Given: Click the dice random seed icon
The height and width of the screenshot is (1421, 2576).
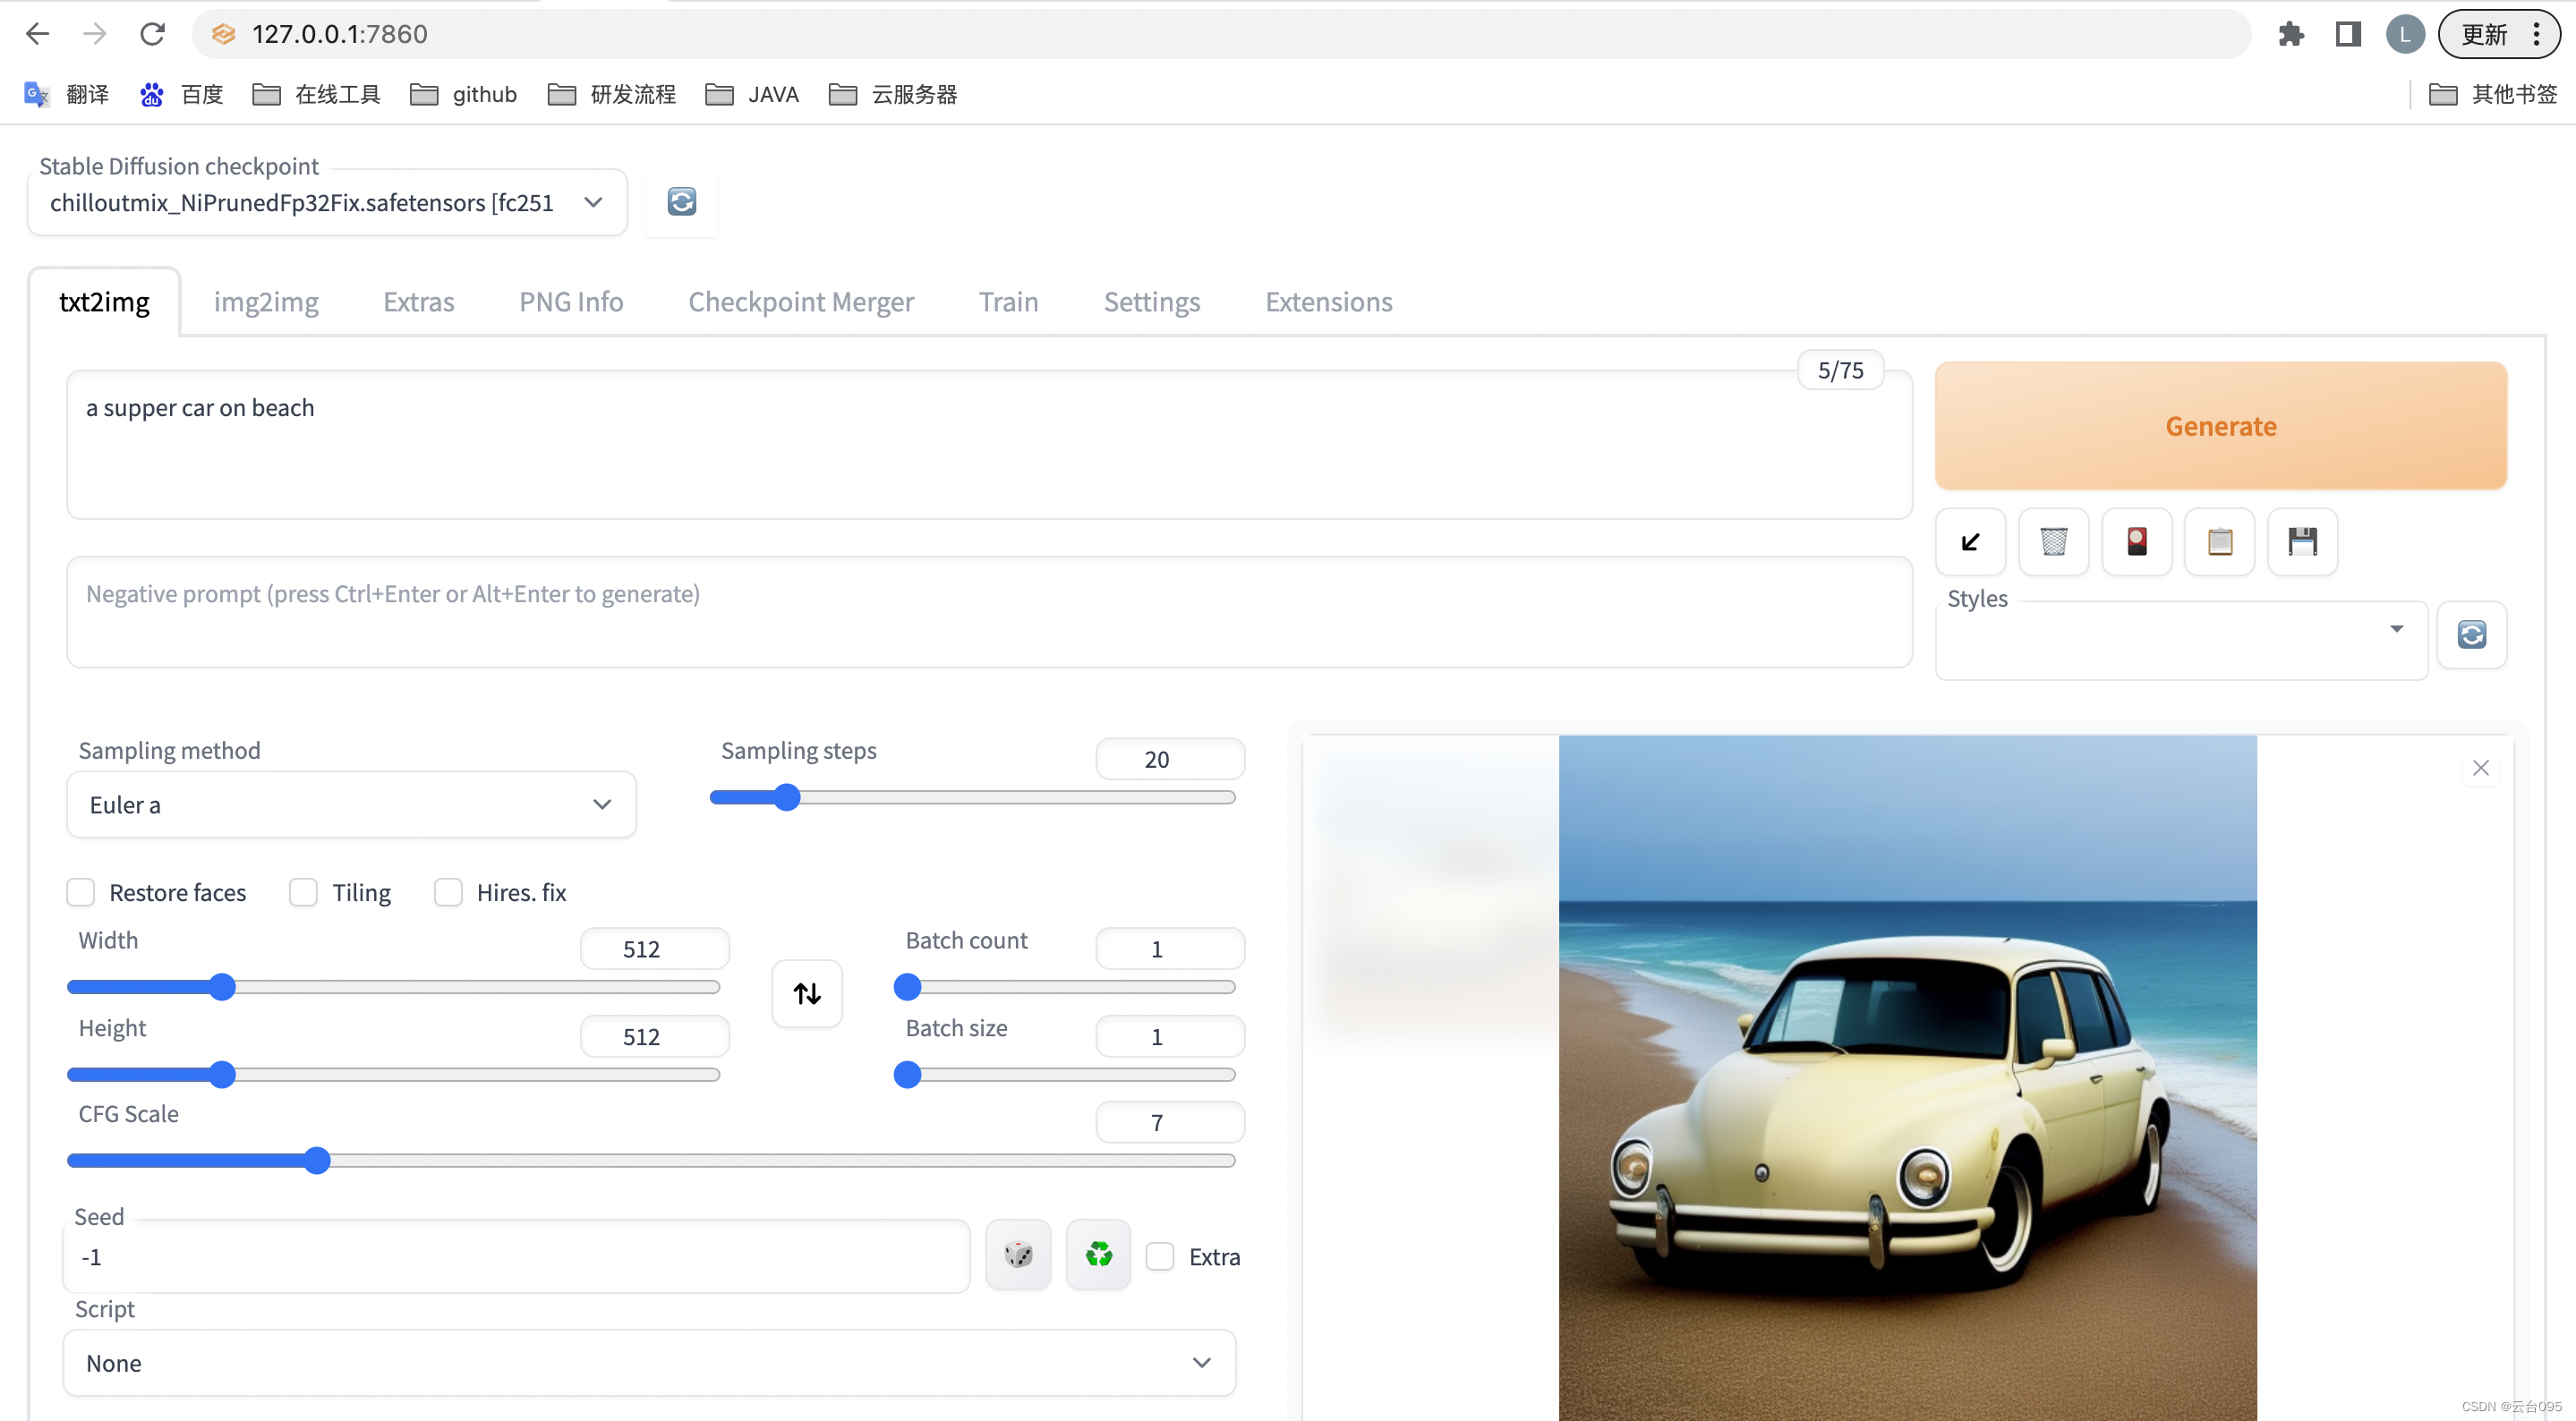Looking at the screenshot, I should click(x=1018, y=1255).
